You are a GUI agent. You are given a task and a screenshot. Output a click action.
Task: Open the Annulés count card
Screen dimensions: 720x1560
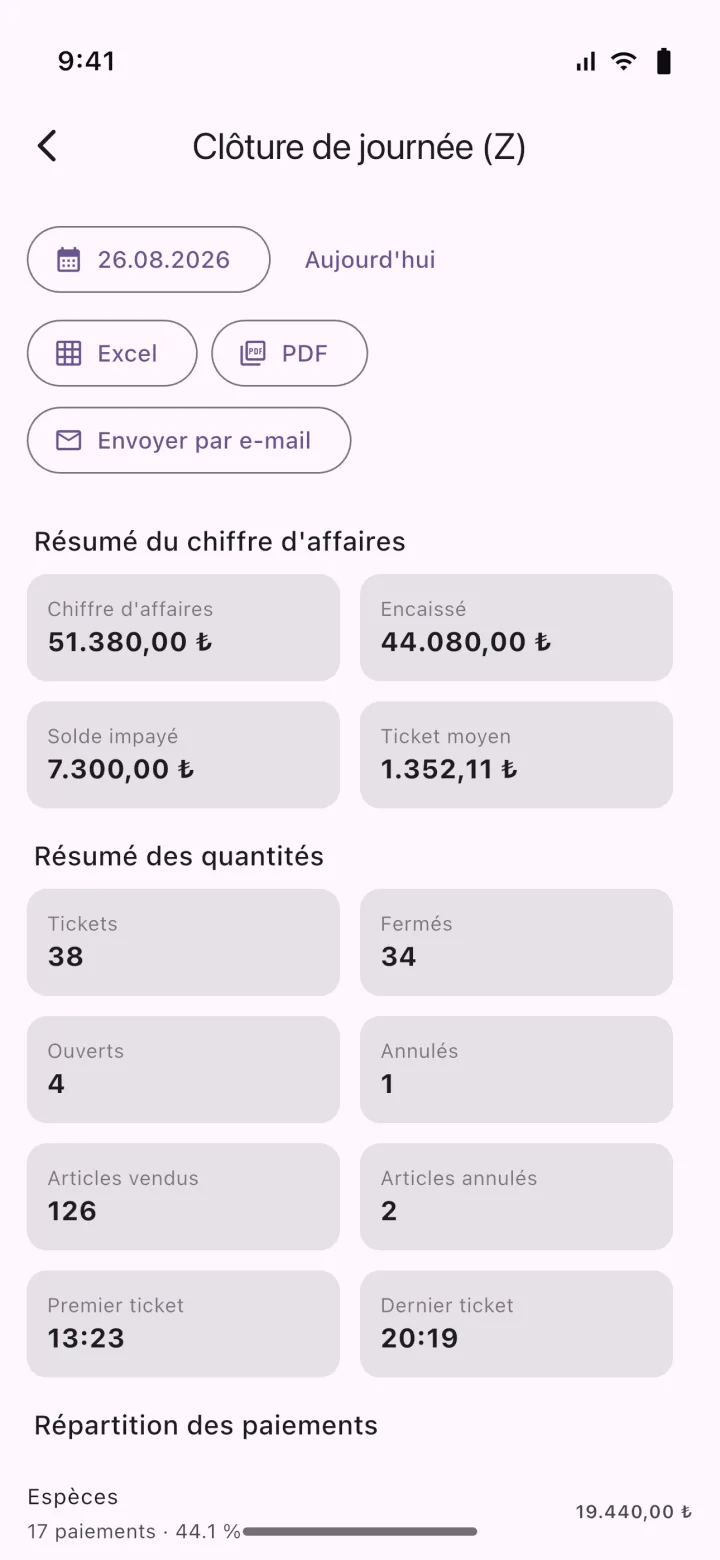click(516, 1069)
